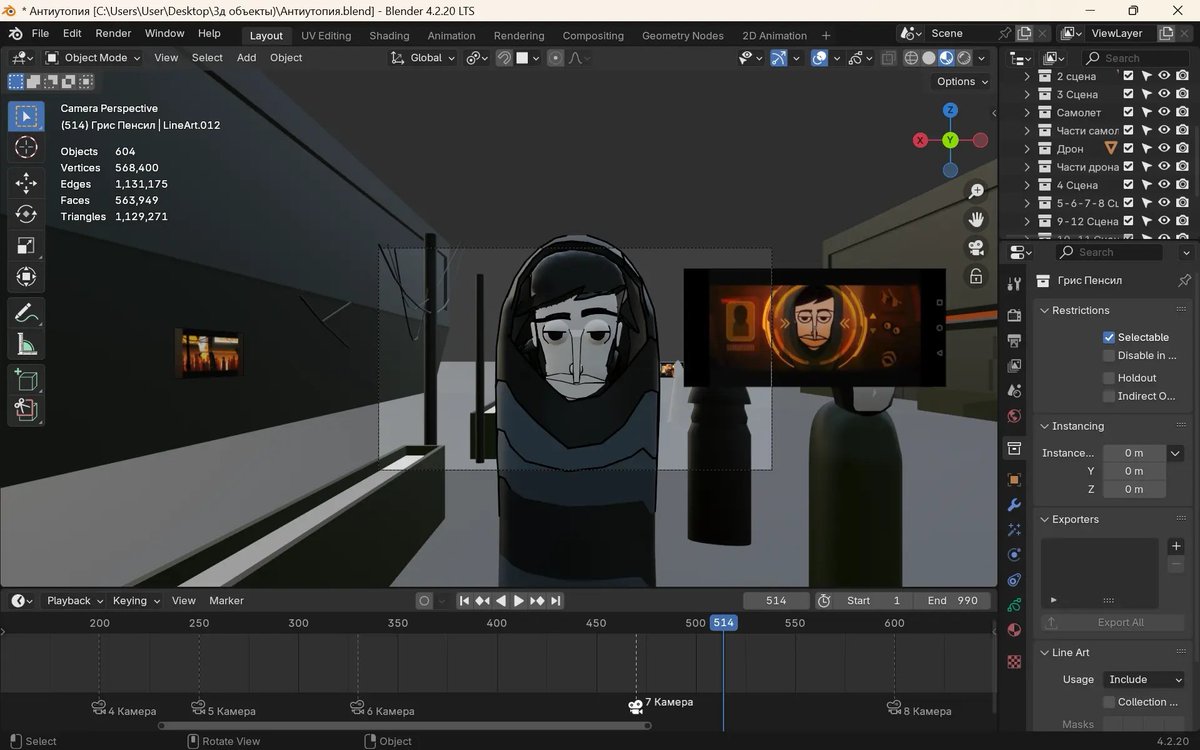This screenshot has height=750, width=1200.
Task: Click the green Y axis gizmo
Action: click(950, 140)
